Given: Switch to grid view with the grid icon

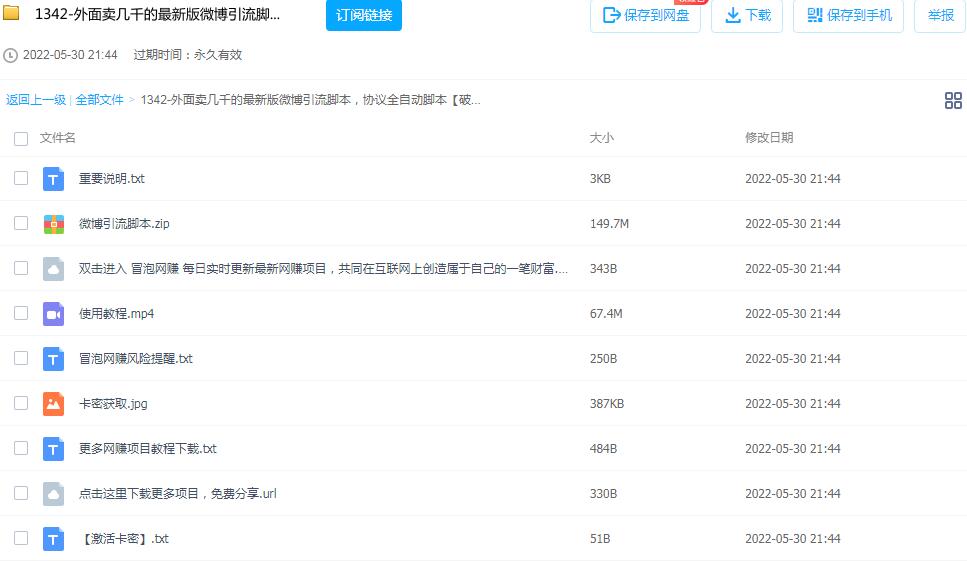Looking at the screenshot, I should pos(953,101).
